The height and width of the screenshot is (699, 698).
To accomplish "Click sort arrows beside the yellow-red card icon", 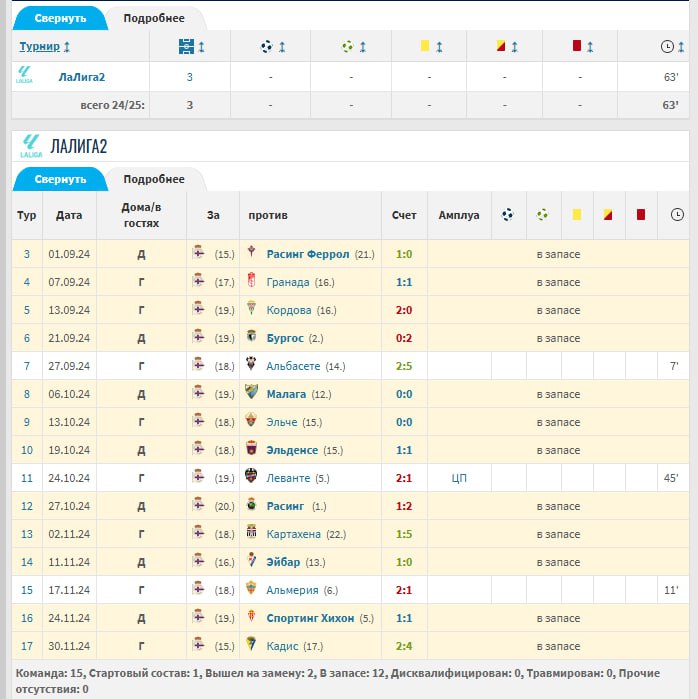I will pyautogui.click(x=514, y=47).
